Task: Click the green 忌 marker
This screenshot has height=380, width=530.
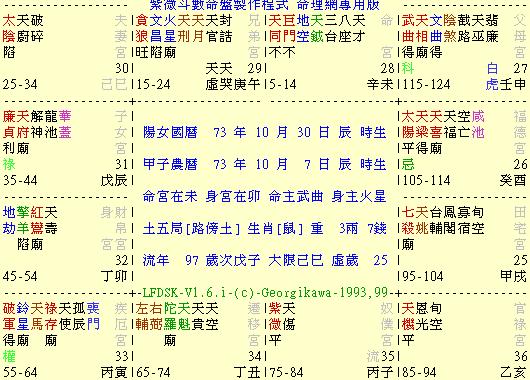Action: 408,164
